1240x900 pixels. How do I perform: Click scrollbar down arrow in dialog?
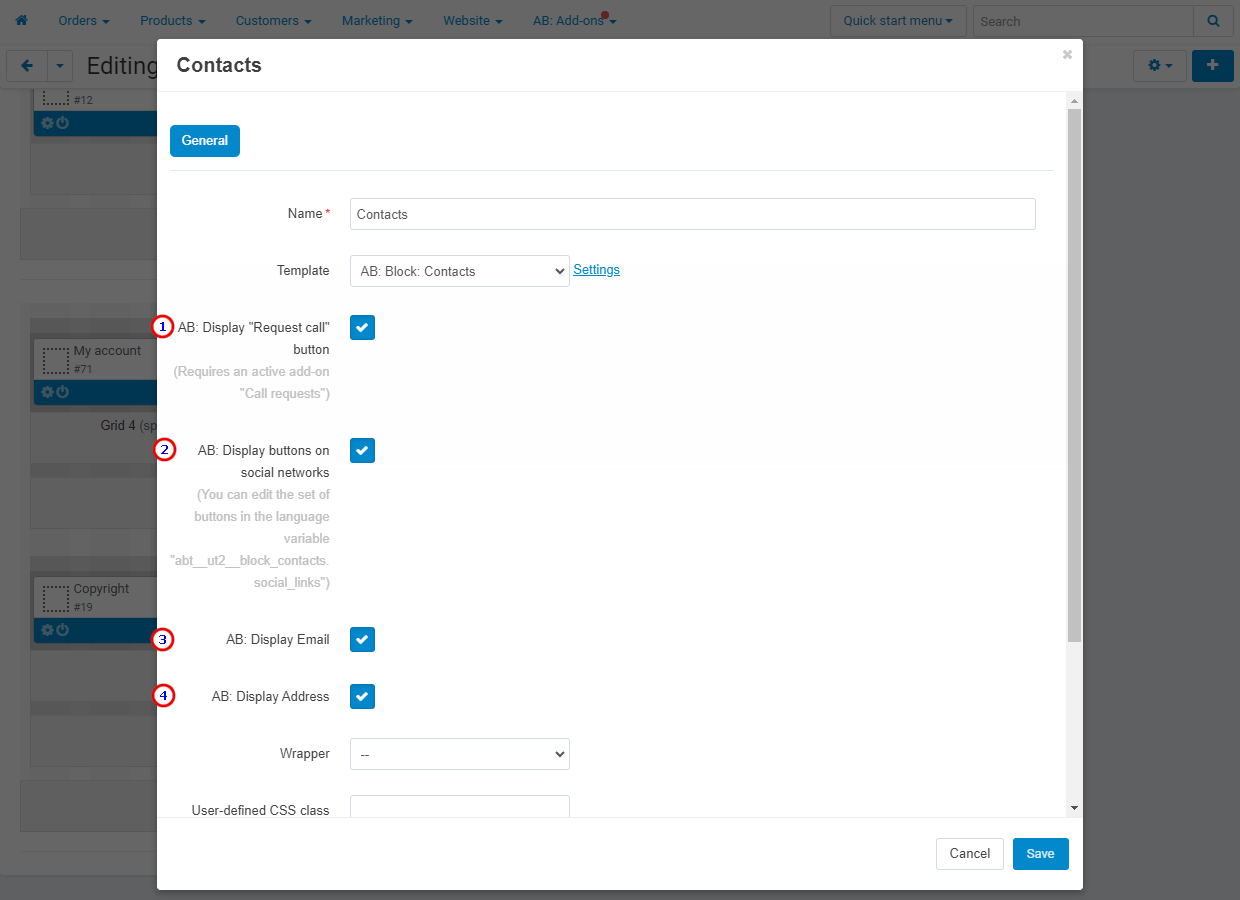coord(1075,808)
